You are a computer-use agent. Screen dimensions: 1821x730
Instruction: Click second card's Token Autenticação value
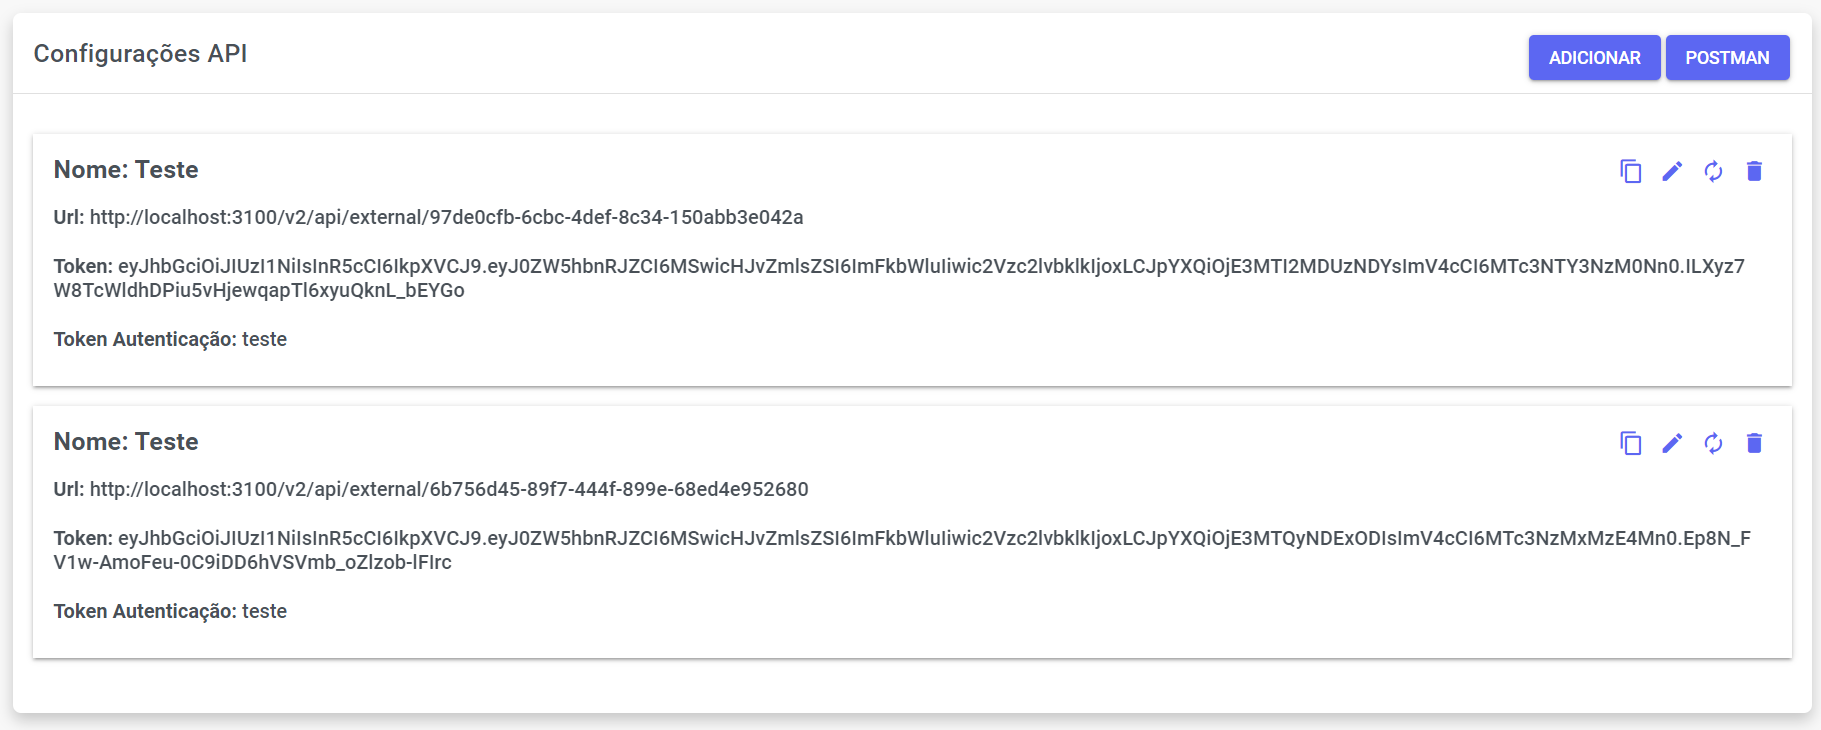point(264,611)
